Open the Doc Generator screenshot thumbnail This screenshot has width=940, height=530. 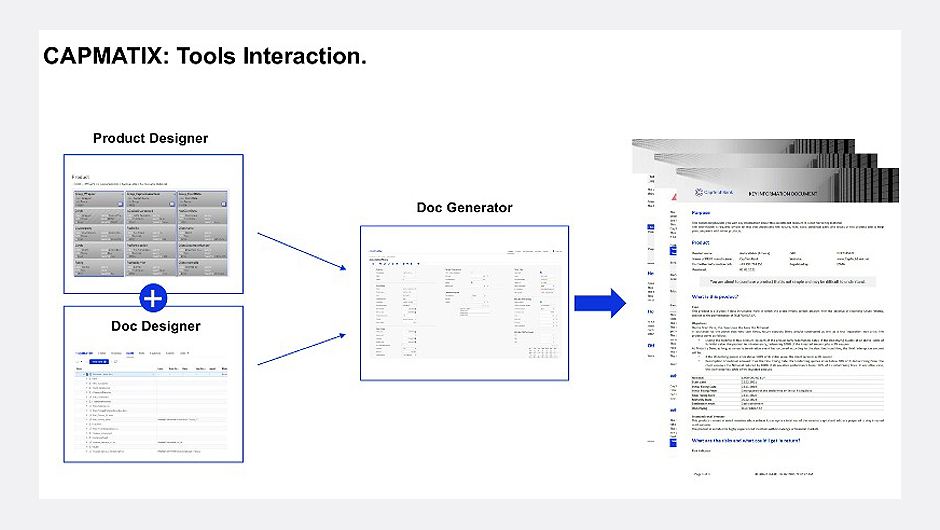[465, 303]
